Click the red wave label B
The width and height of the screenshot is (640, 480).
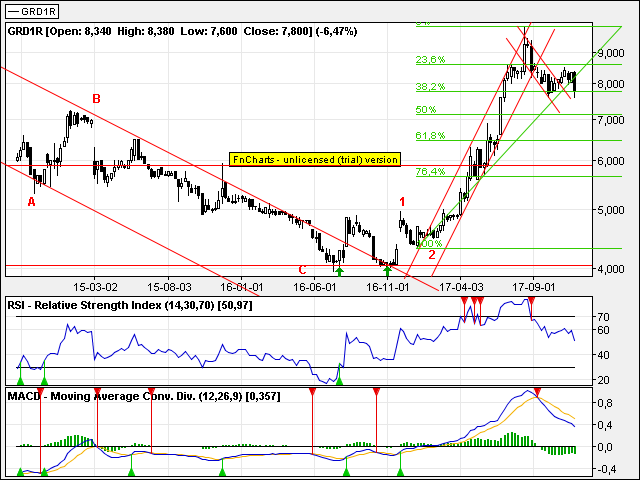(96, 99)
